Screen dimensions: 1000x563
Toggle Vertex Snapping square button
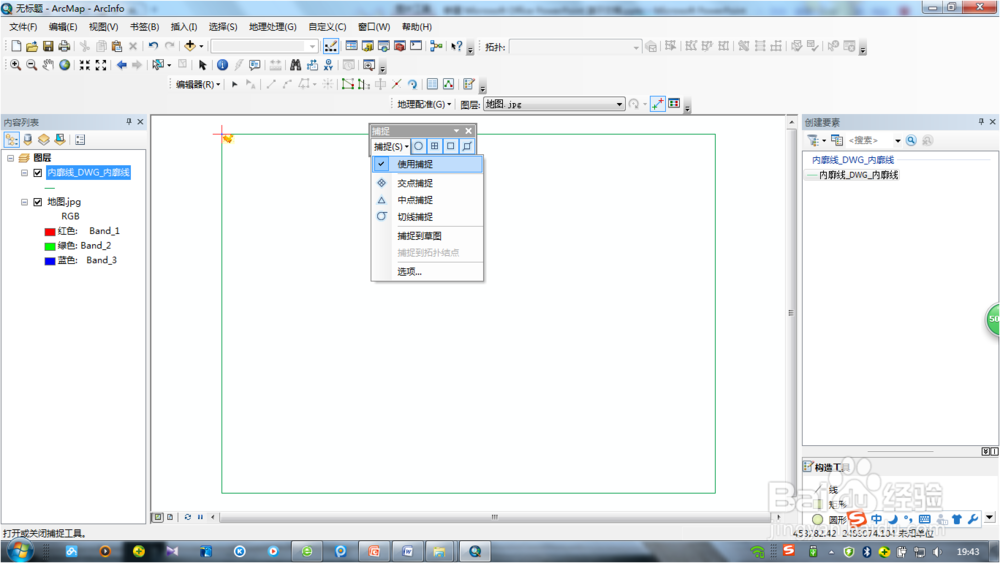451,146
